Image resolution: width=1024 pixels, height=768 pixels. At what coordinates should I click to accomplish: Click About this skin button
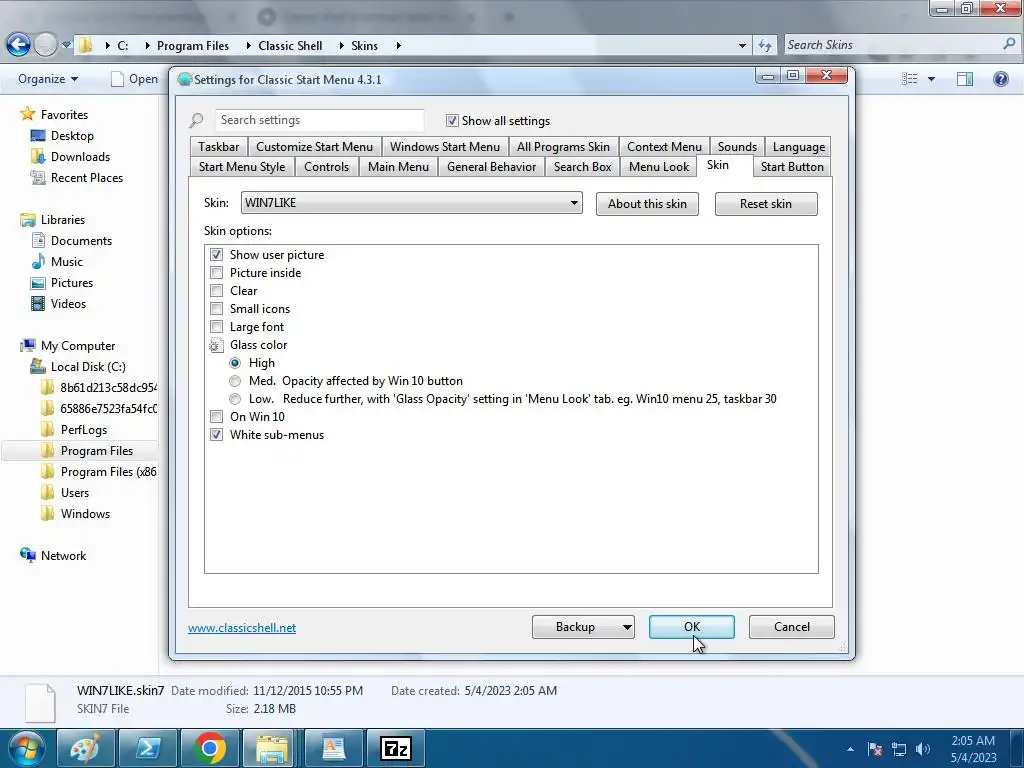point(647,204)
